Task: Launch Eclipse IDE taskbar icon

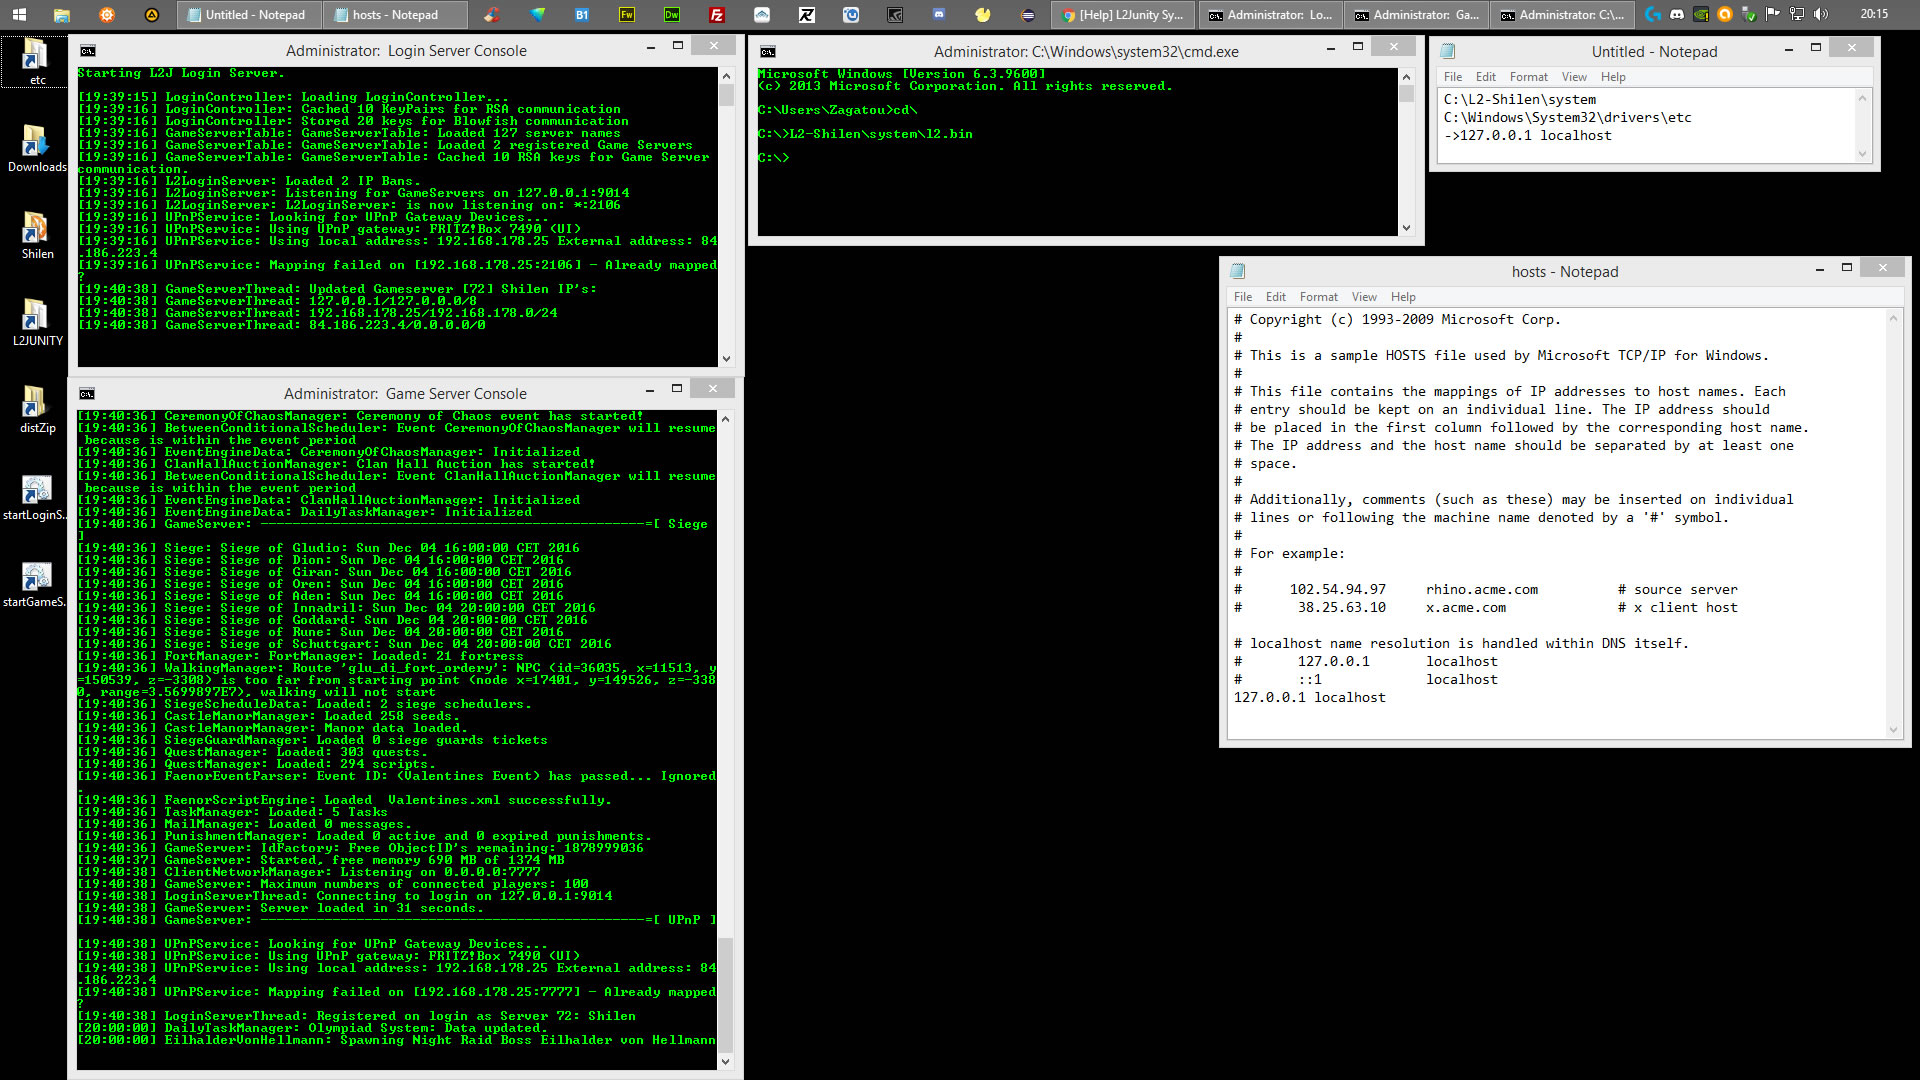Action: point(1027,15)
